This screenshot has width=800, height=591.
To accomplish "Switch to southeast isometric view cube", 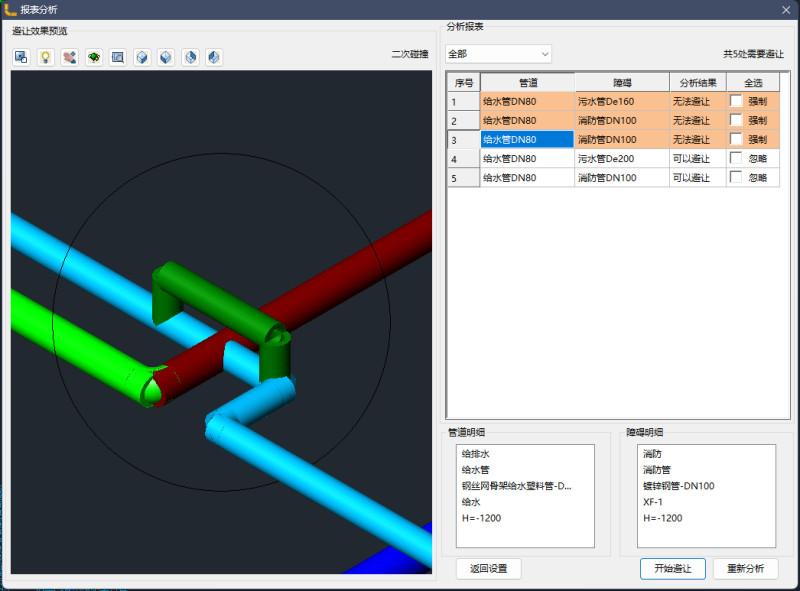I will pyautogui.click(x=166, y=57).
